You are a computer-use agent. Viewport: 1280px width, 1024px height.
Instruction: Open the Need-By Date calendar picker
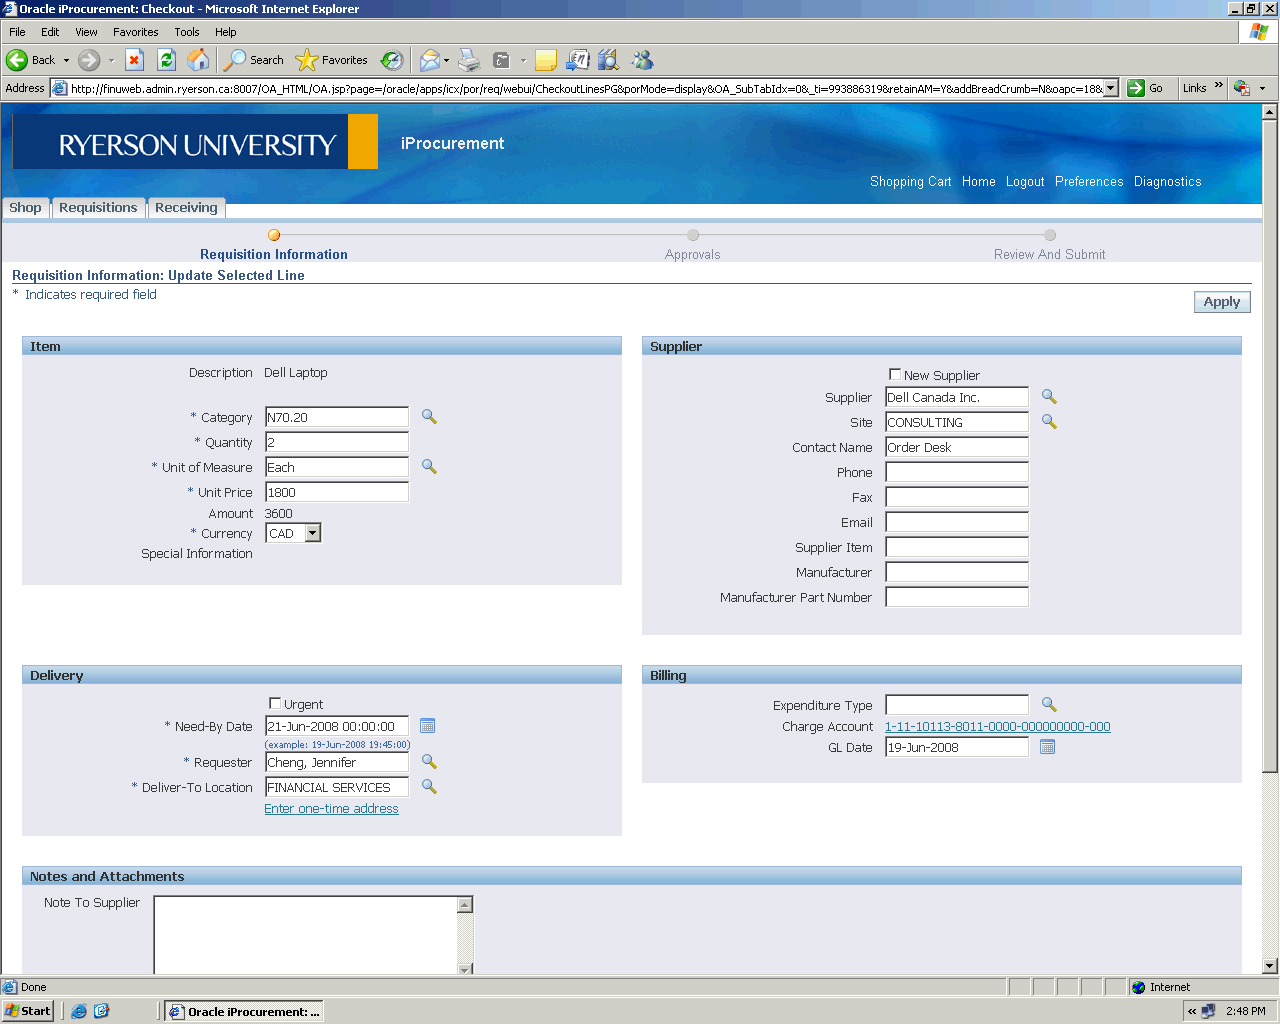tap(427, 726)
